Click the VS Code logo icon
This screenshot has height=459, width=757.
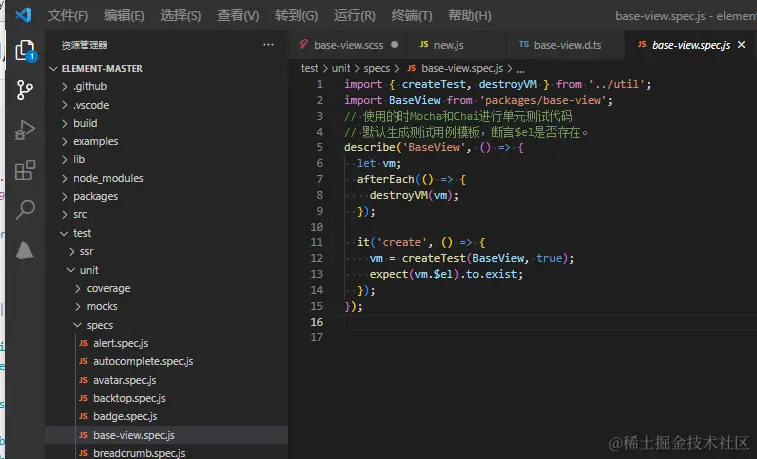pyautogui.click(x=23, y=15)
